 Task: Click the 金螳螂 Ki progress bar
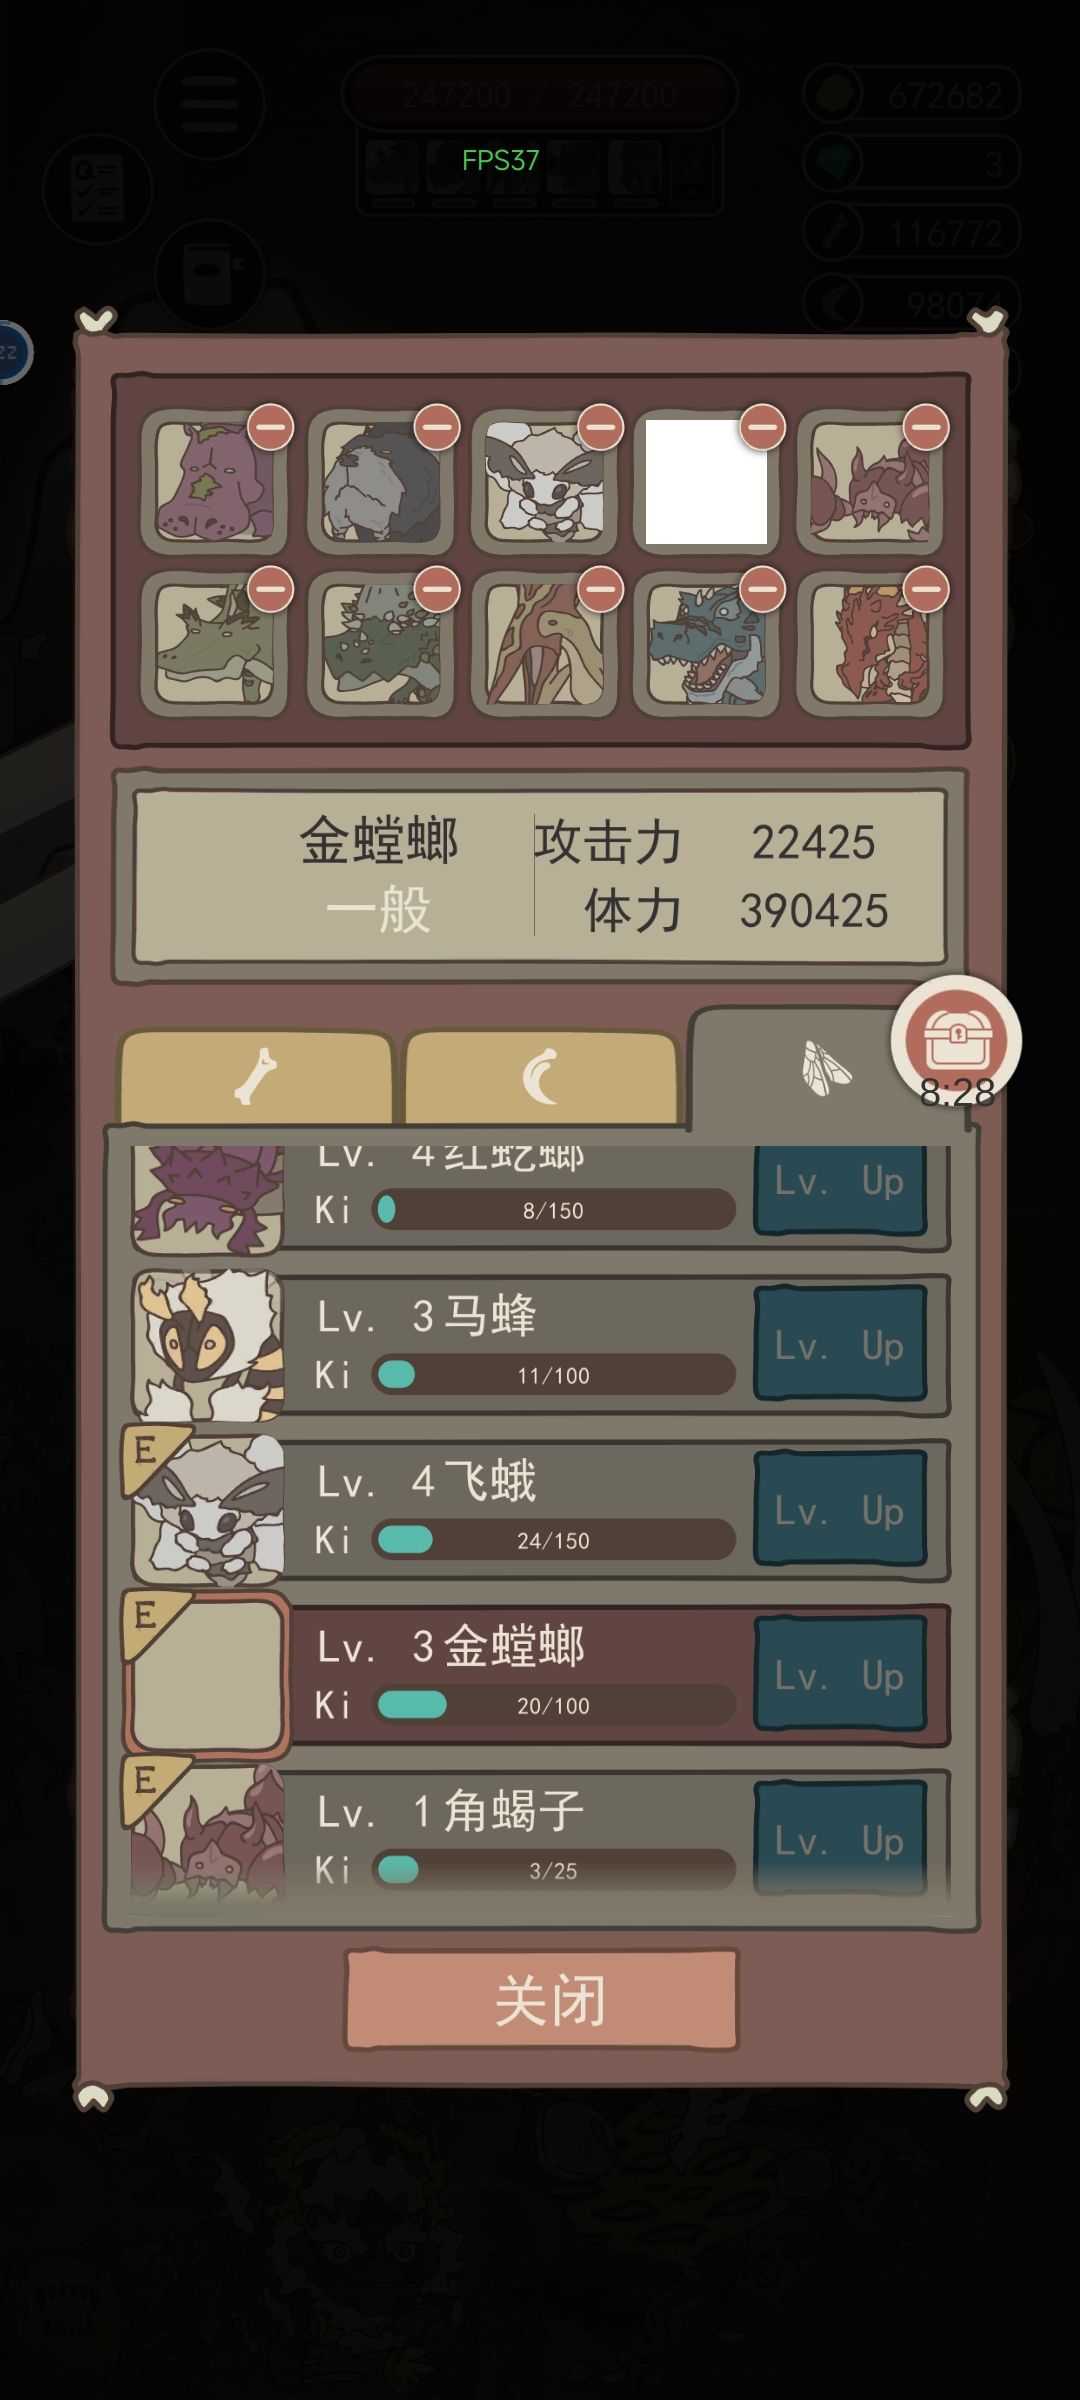point(554,1704)
